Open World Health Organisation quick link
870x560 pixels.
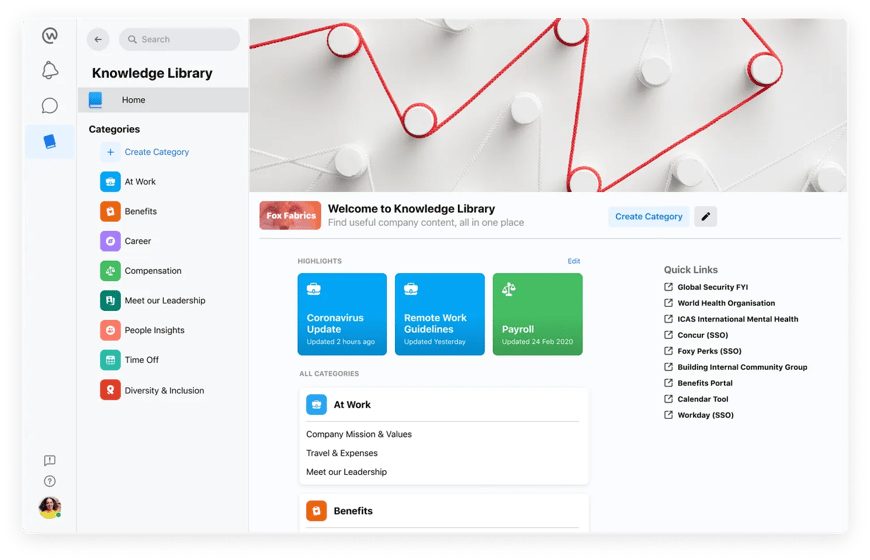tap(726, 303)
